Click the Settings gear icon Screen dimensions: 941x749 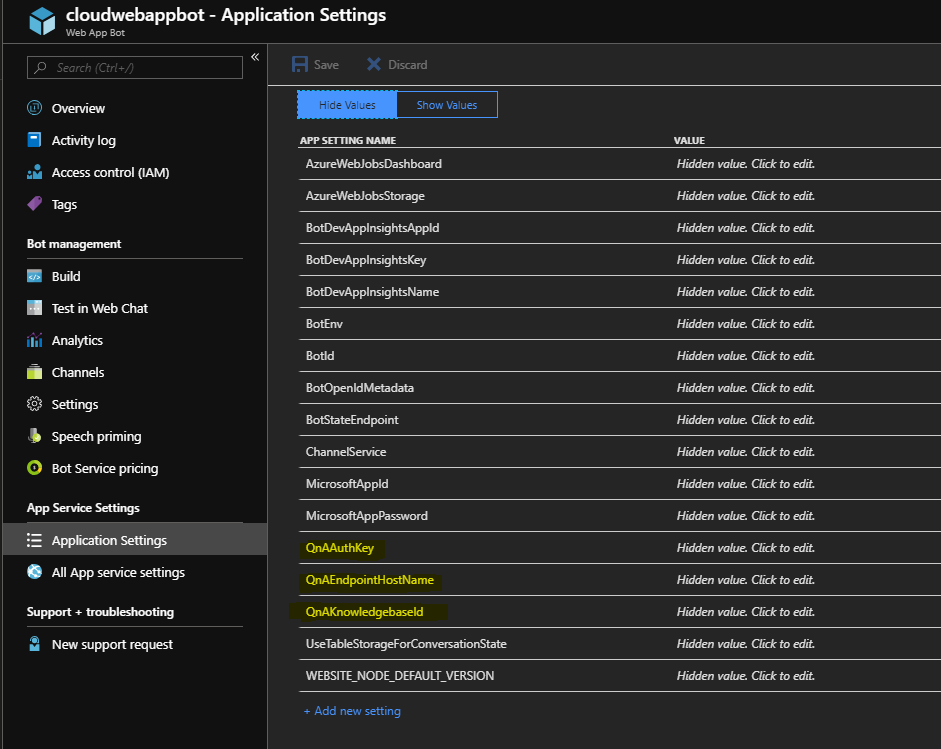point(34,404)
